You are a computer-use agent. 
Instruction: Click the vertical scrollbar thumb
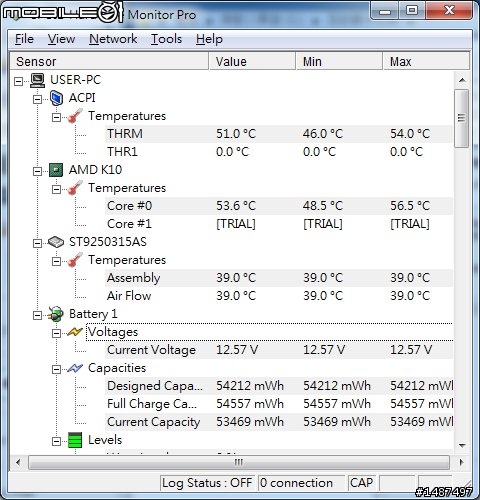(x=462, y=118)
